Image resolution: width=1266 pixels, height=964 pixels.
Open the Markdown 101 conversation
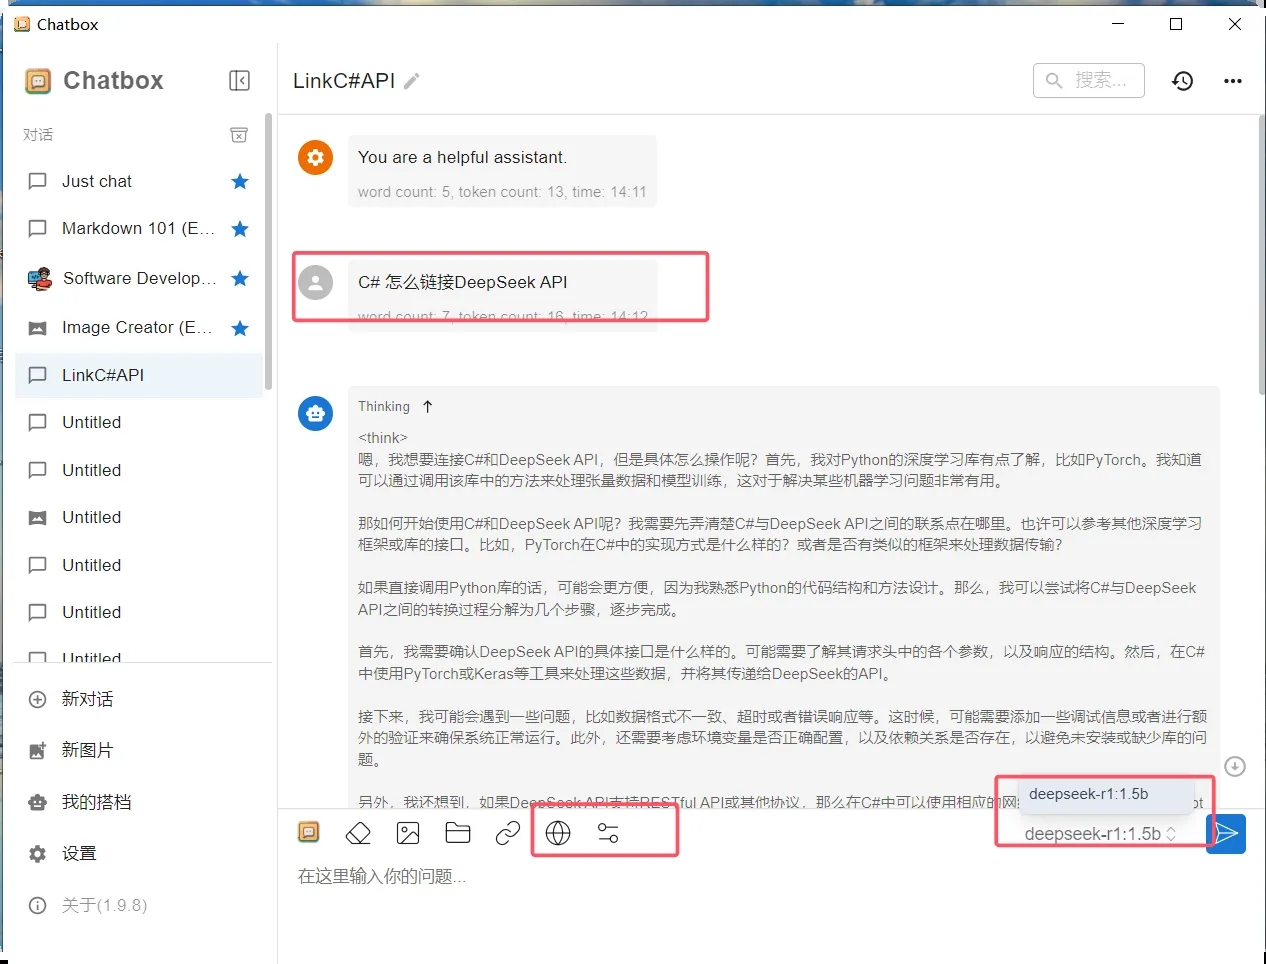coord(139,229)
